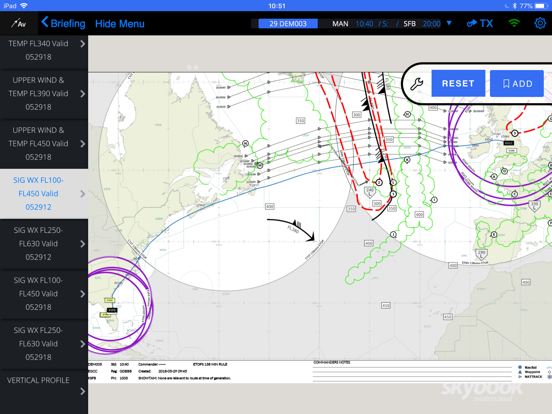
Task: Click Hide Menu
Action: pyautogui.click(x=120, y=24)
